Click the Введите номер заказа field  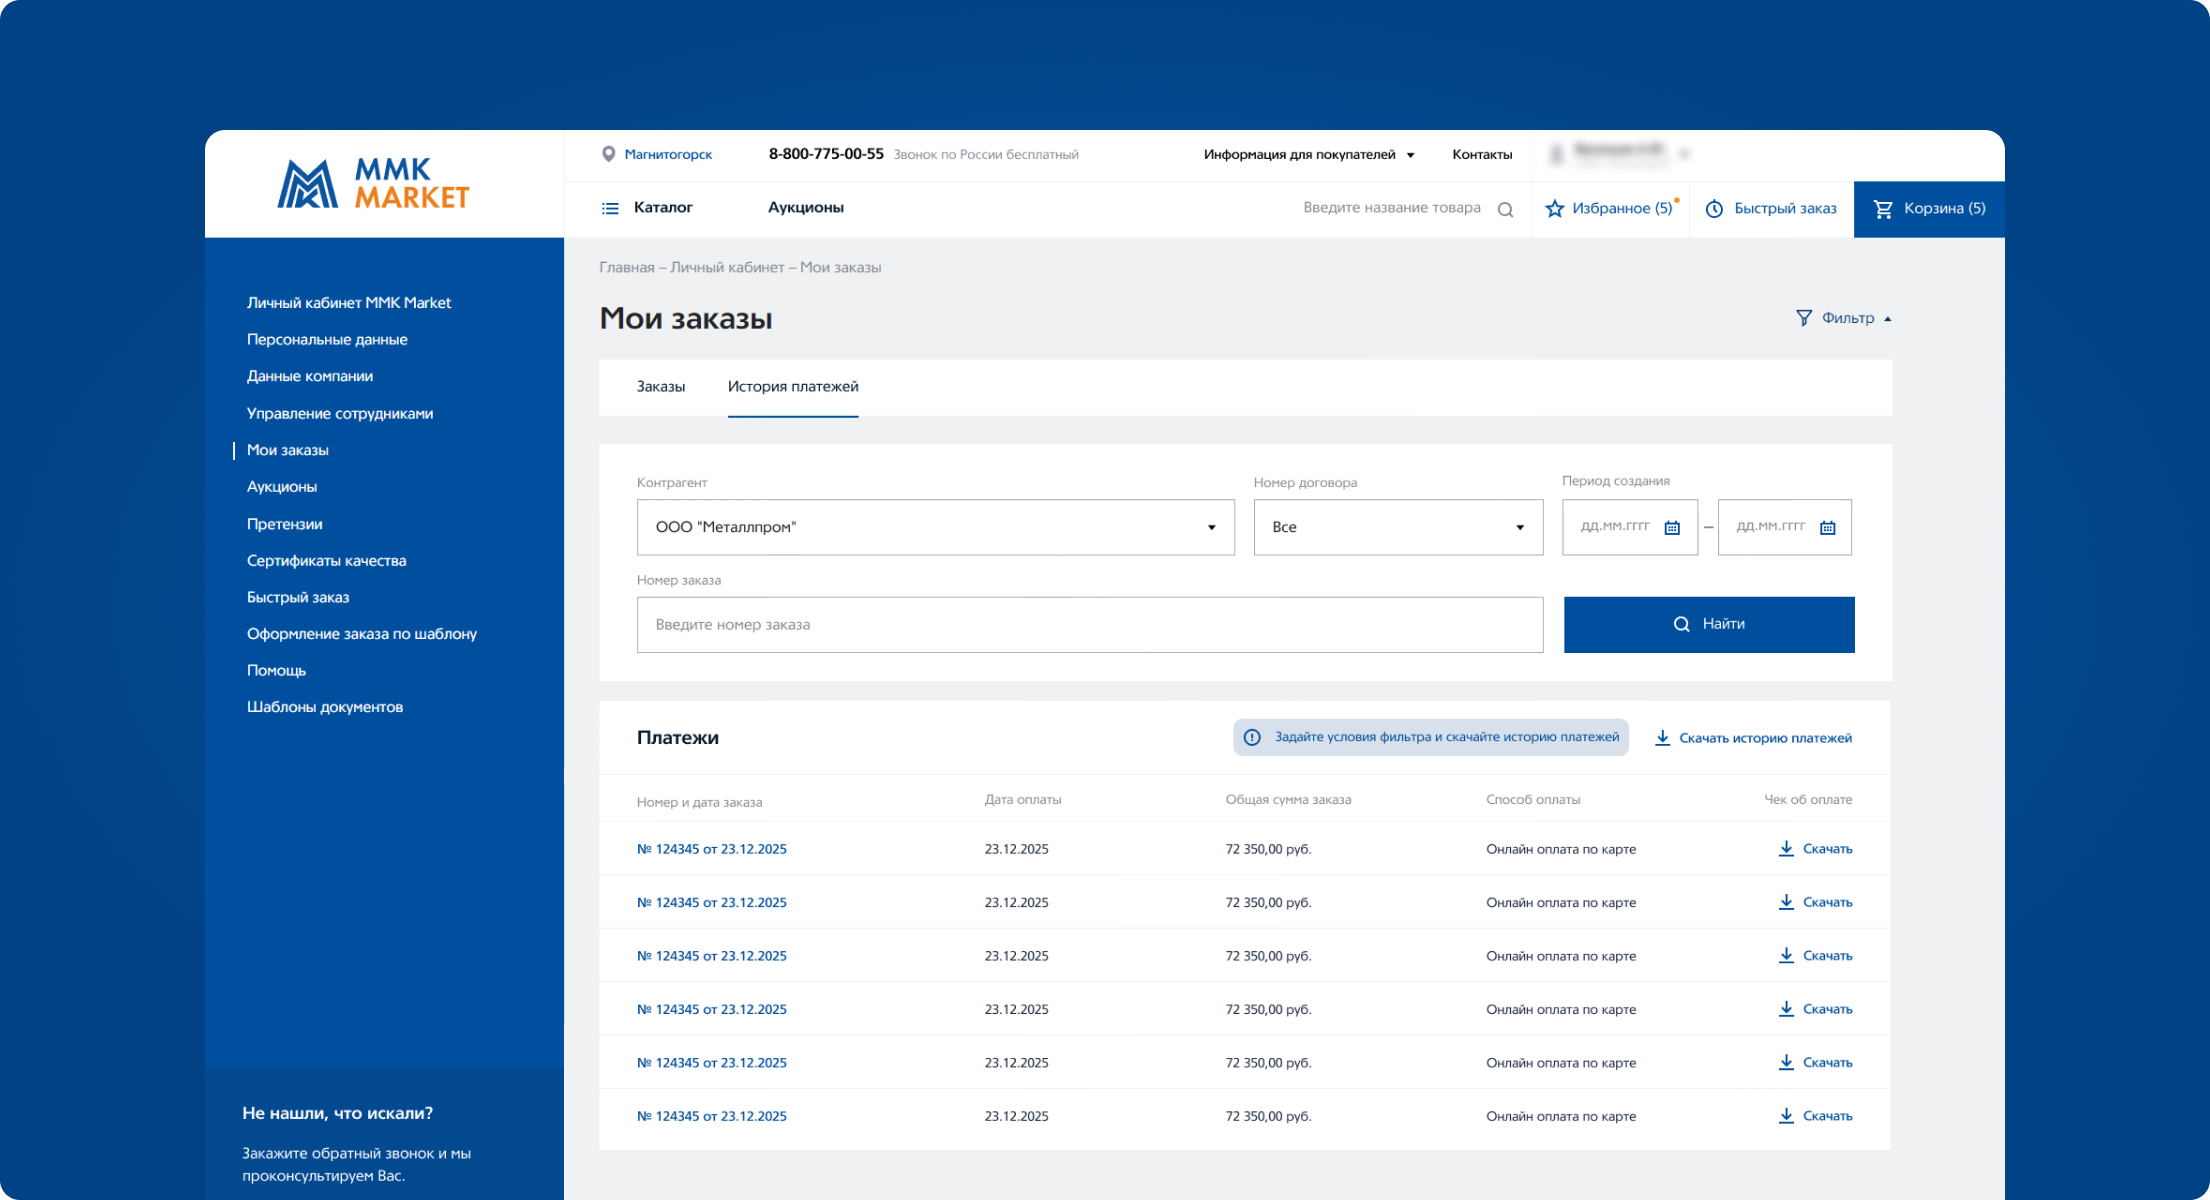click(1089, 625)
